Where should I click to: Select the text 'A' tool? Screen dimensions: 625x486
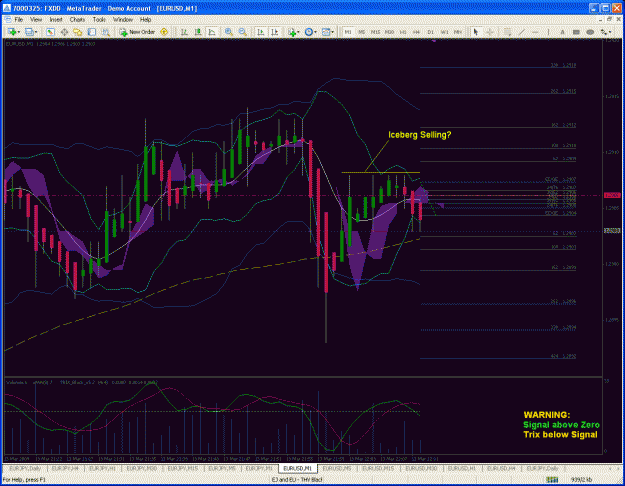(x=562, y=32)
